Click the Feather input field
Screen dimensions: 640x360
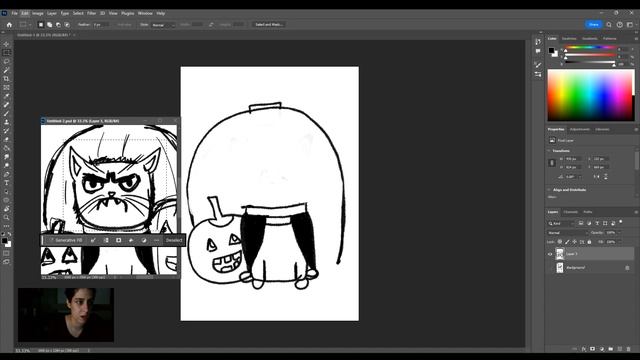tap(100, 25)
